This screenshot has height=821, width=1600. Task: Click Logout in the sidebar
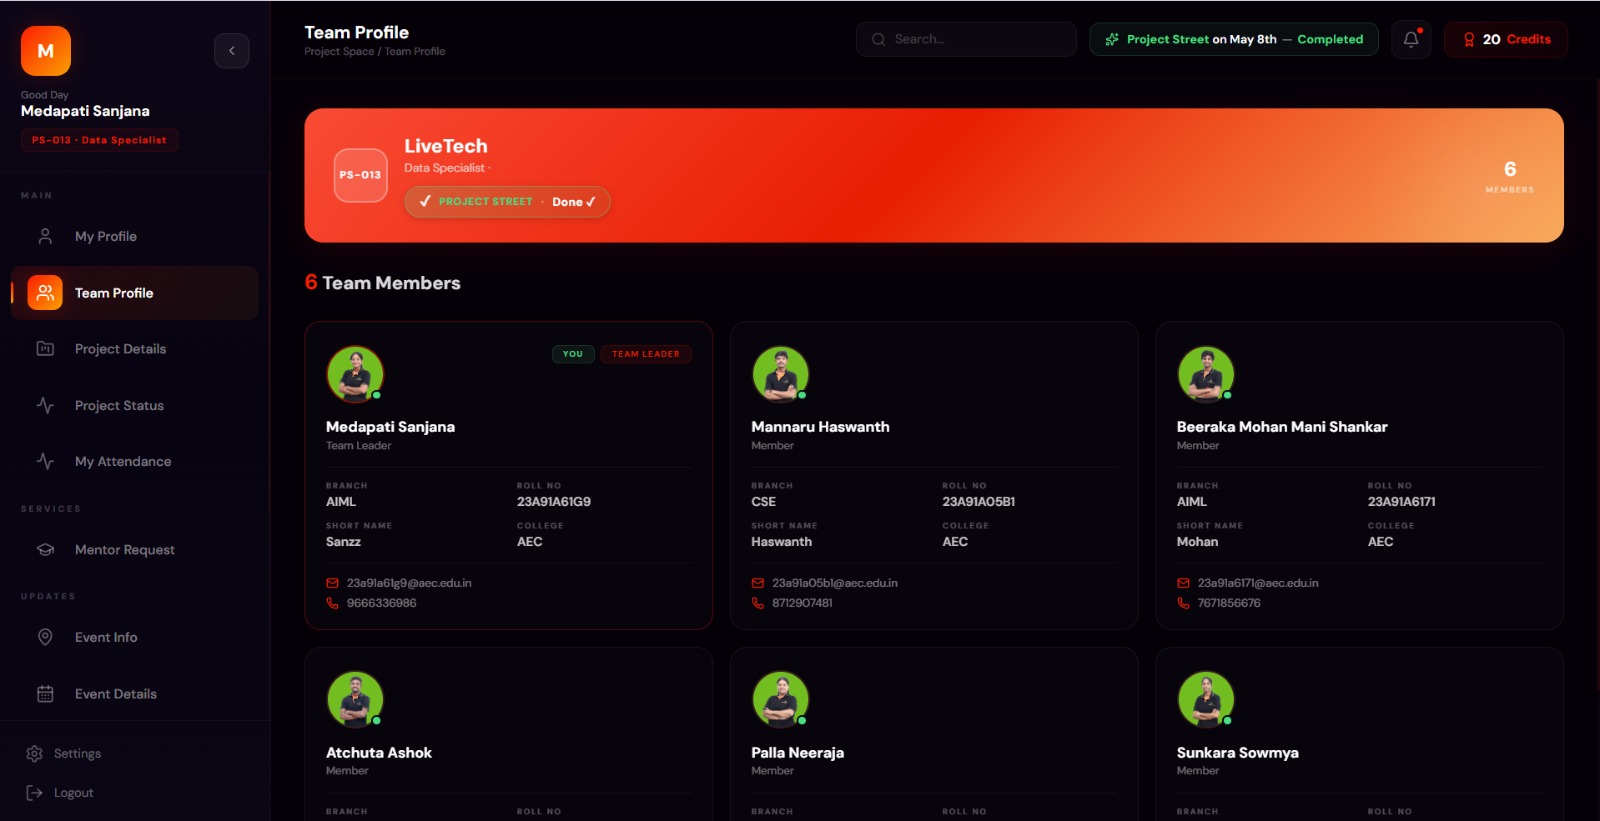(60, 793)
